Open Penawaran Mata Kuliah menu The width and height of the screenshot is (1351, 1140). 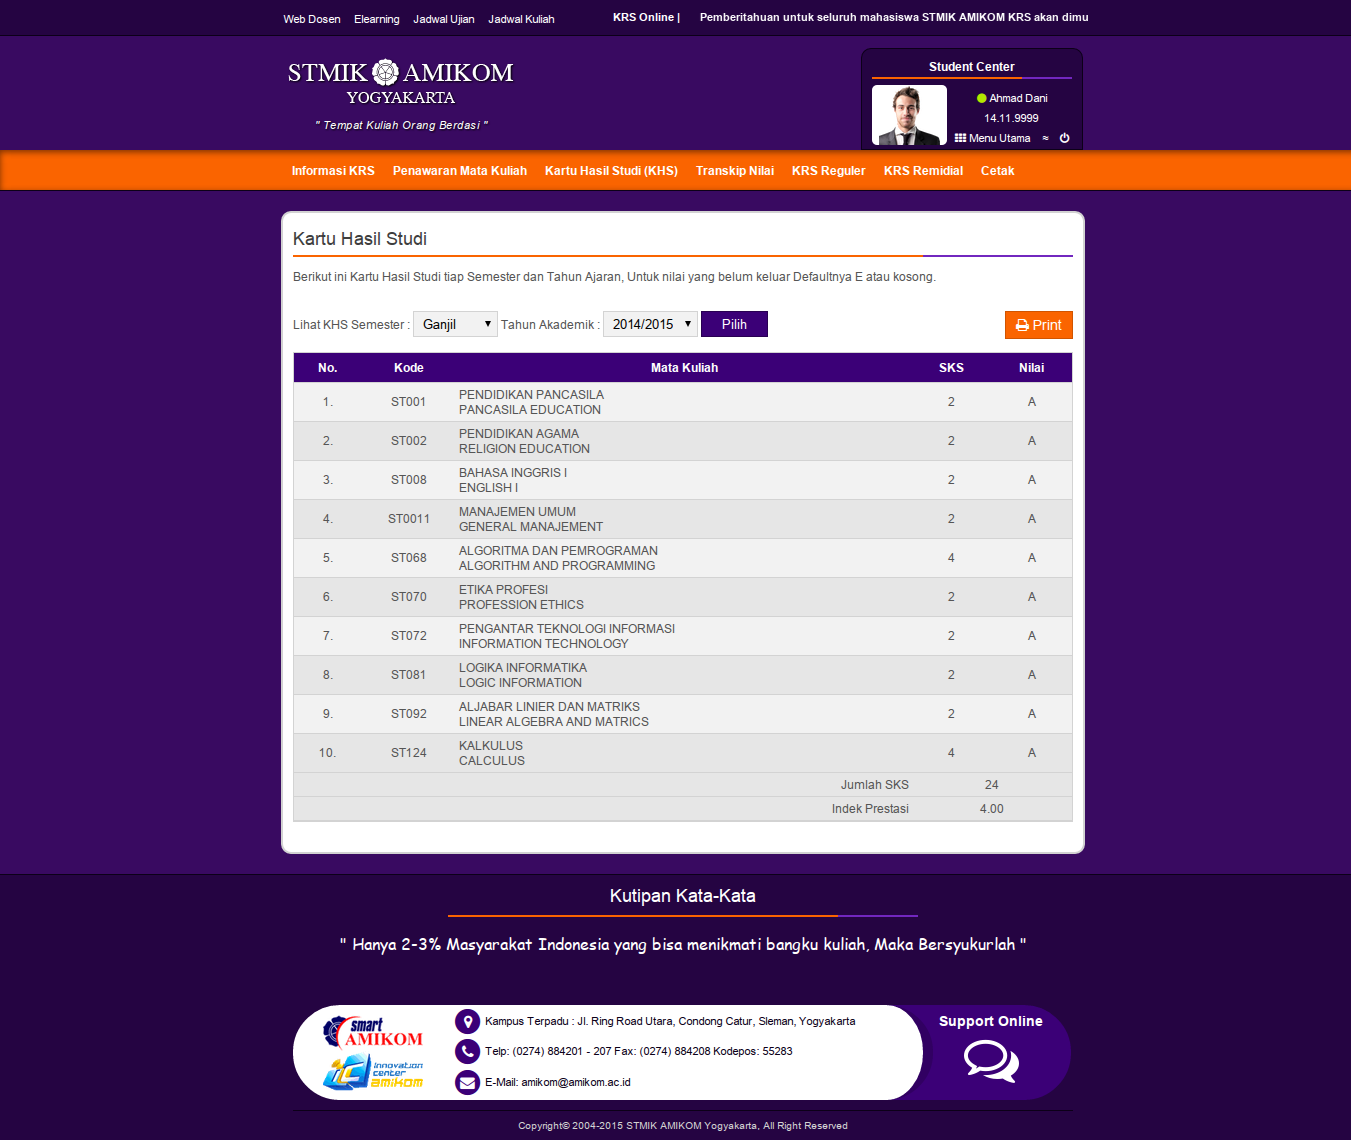point(460,171)
